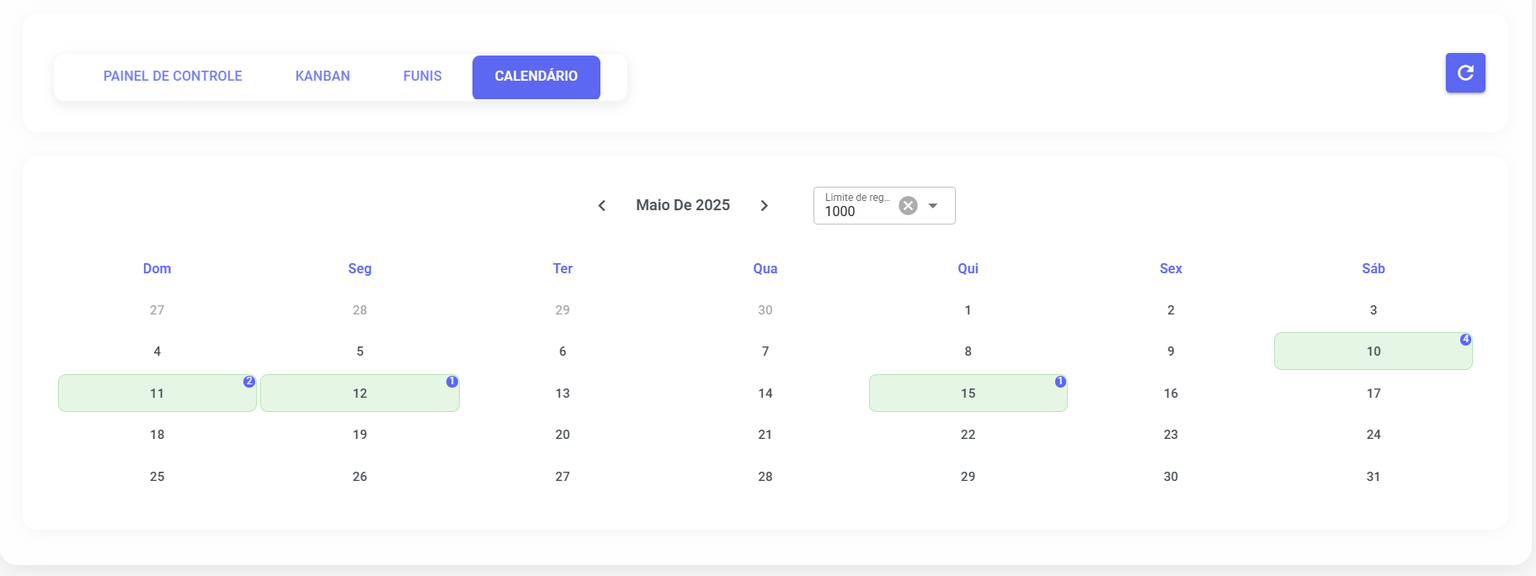The height and width of the screenshot is (576, 1536).
Task: Advance to next month arrow
Action: [x=764, y=206]
